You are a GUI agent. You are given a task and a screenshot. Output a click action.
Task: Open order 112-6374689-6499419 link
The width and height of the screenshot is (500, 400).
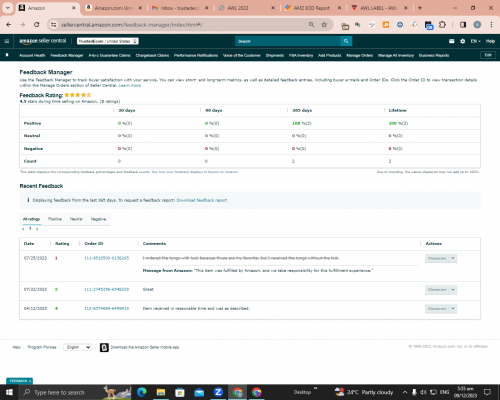[106, 308]
